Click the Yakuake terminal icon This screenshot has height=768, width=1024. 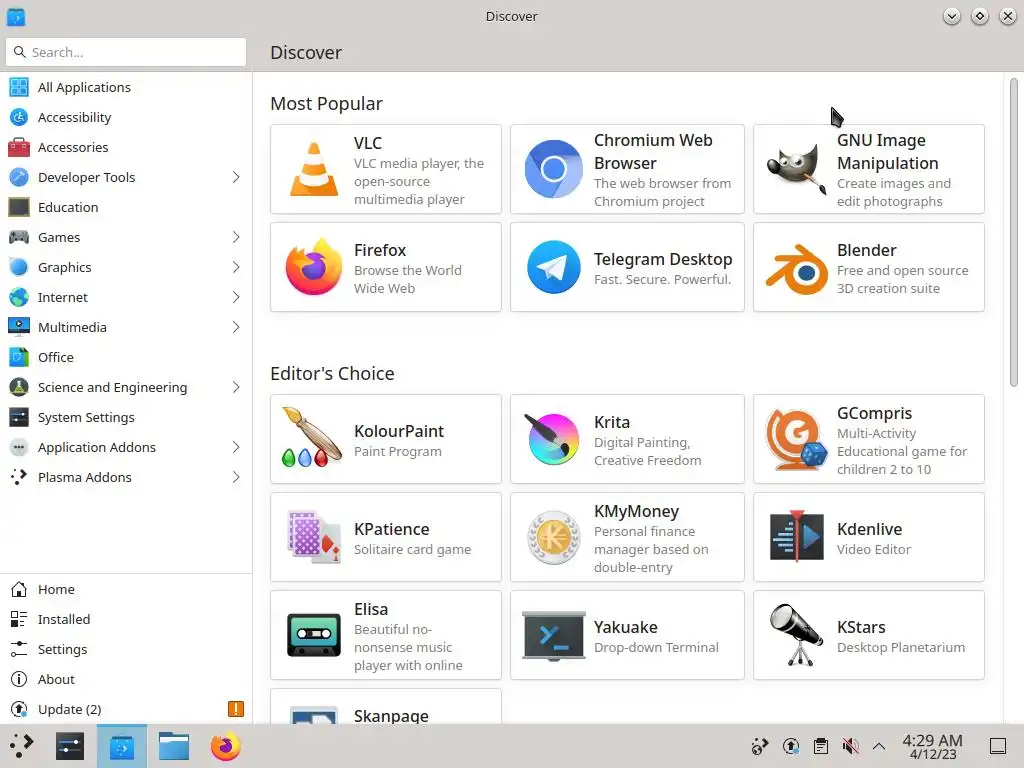point(553,636)
